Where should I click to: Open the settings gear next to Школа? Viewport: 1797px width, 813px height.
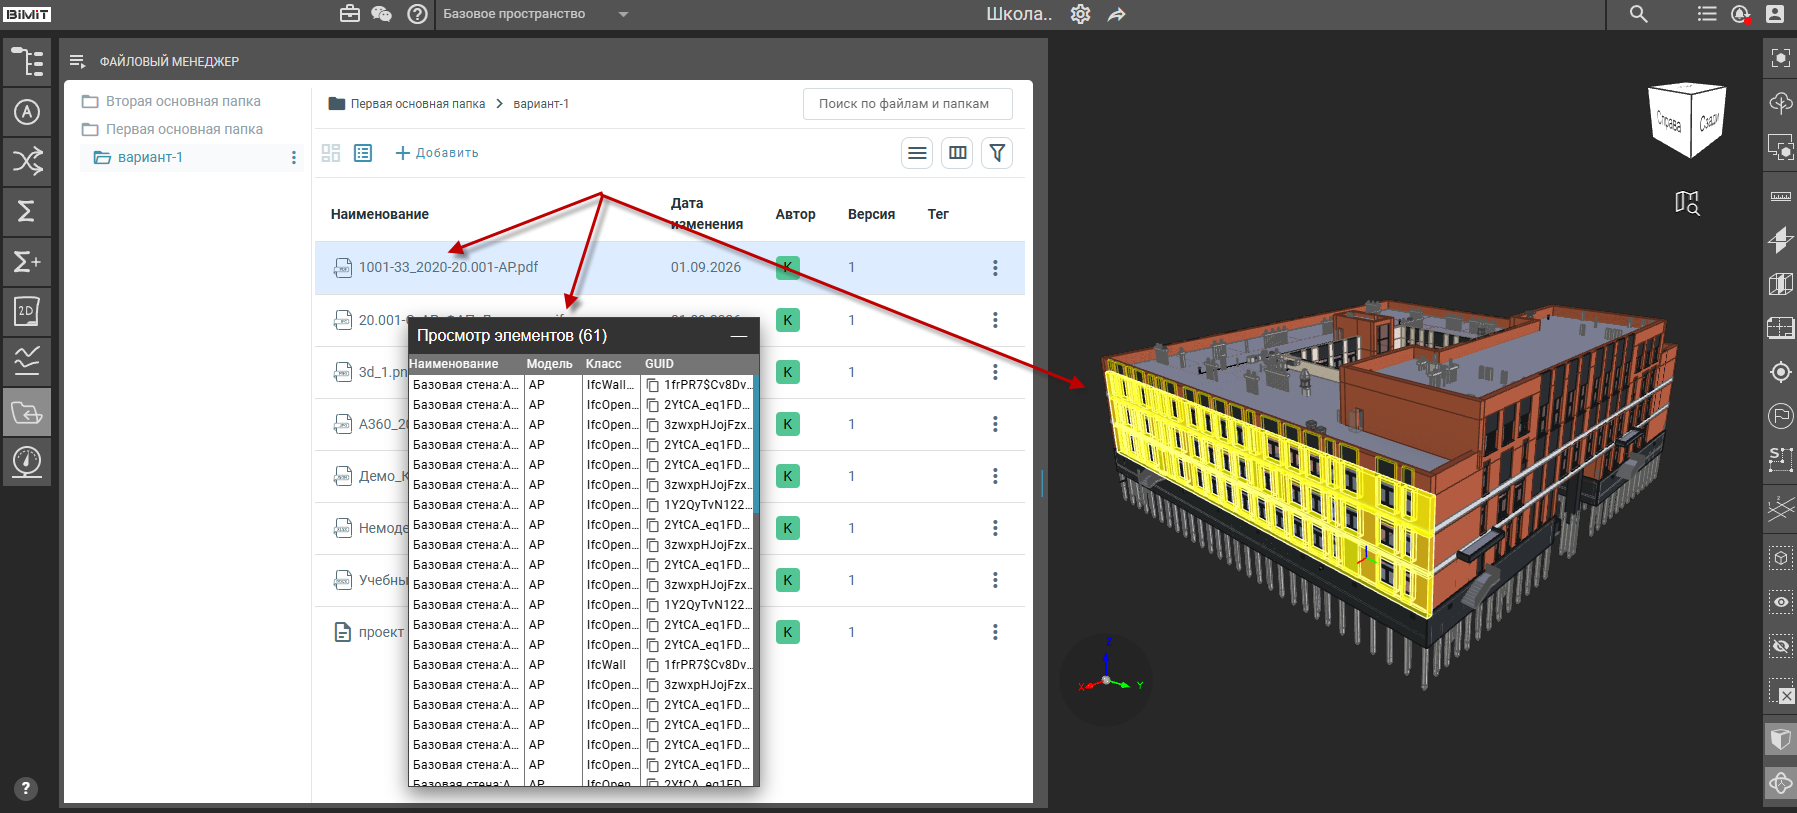click(x=1080, y=14)
